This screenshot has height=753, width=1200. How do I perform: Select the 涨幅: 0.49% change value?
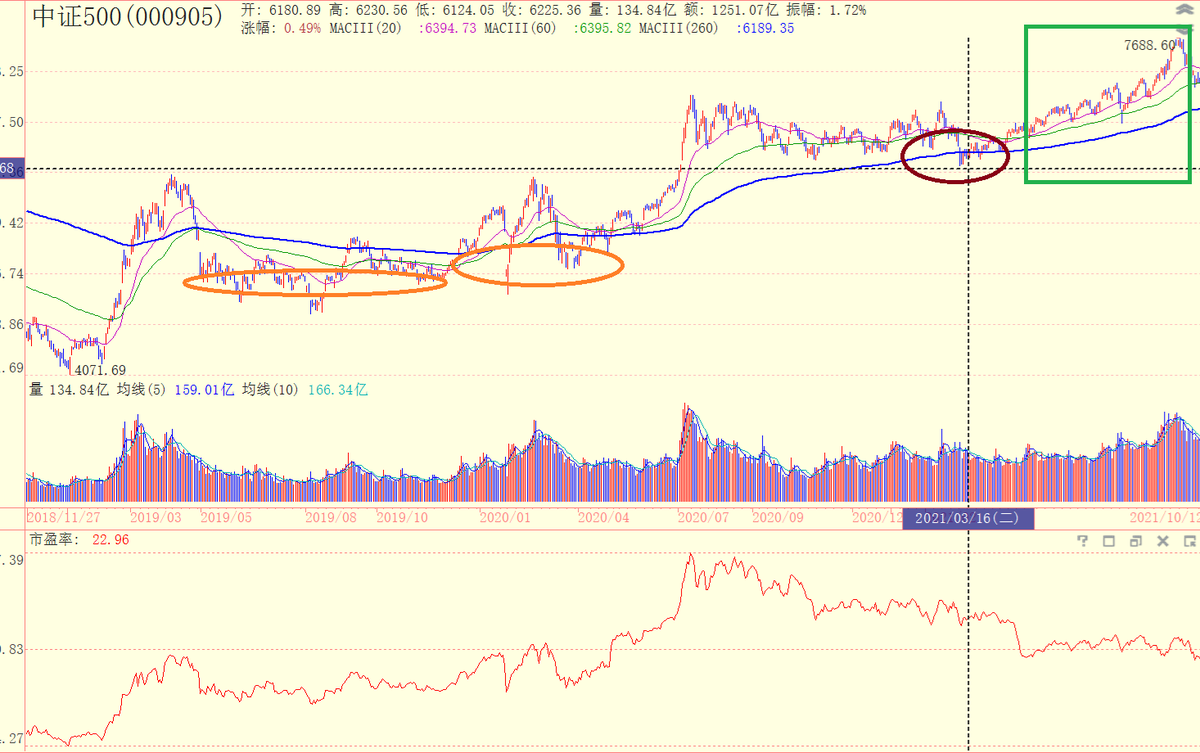click(x=282, y=28)
